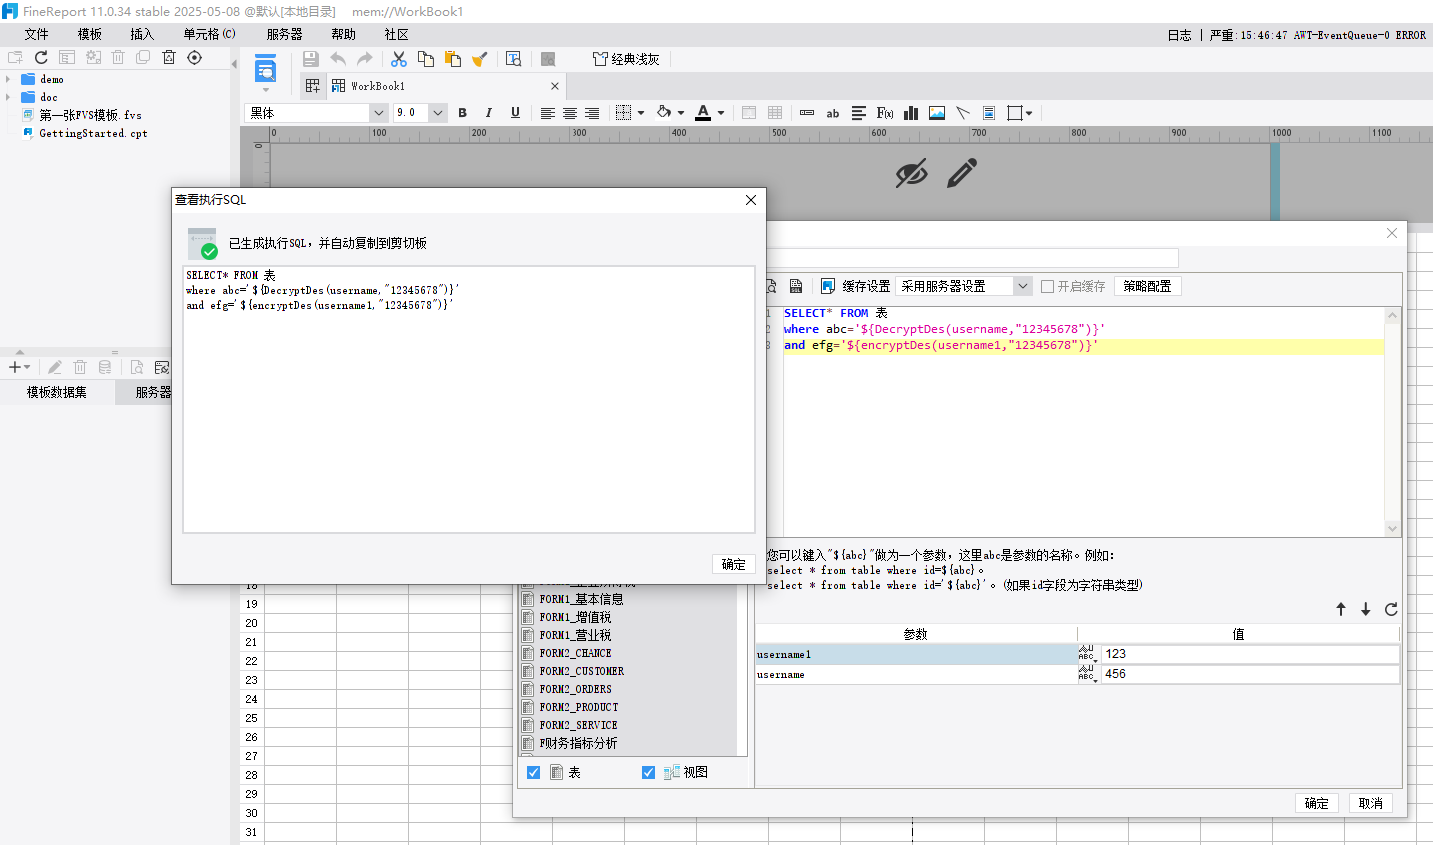Apply italic formatting
The width and height of the screenshot is (1433, 845).
pos(489,113)
